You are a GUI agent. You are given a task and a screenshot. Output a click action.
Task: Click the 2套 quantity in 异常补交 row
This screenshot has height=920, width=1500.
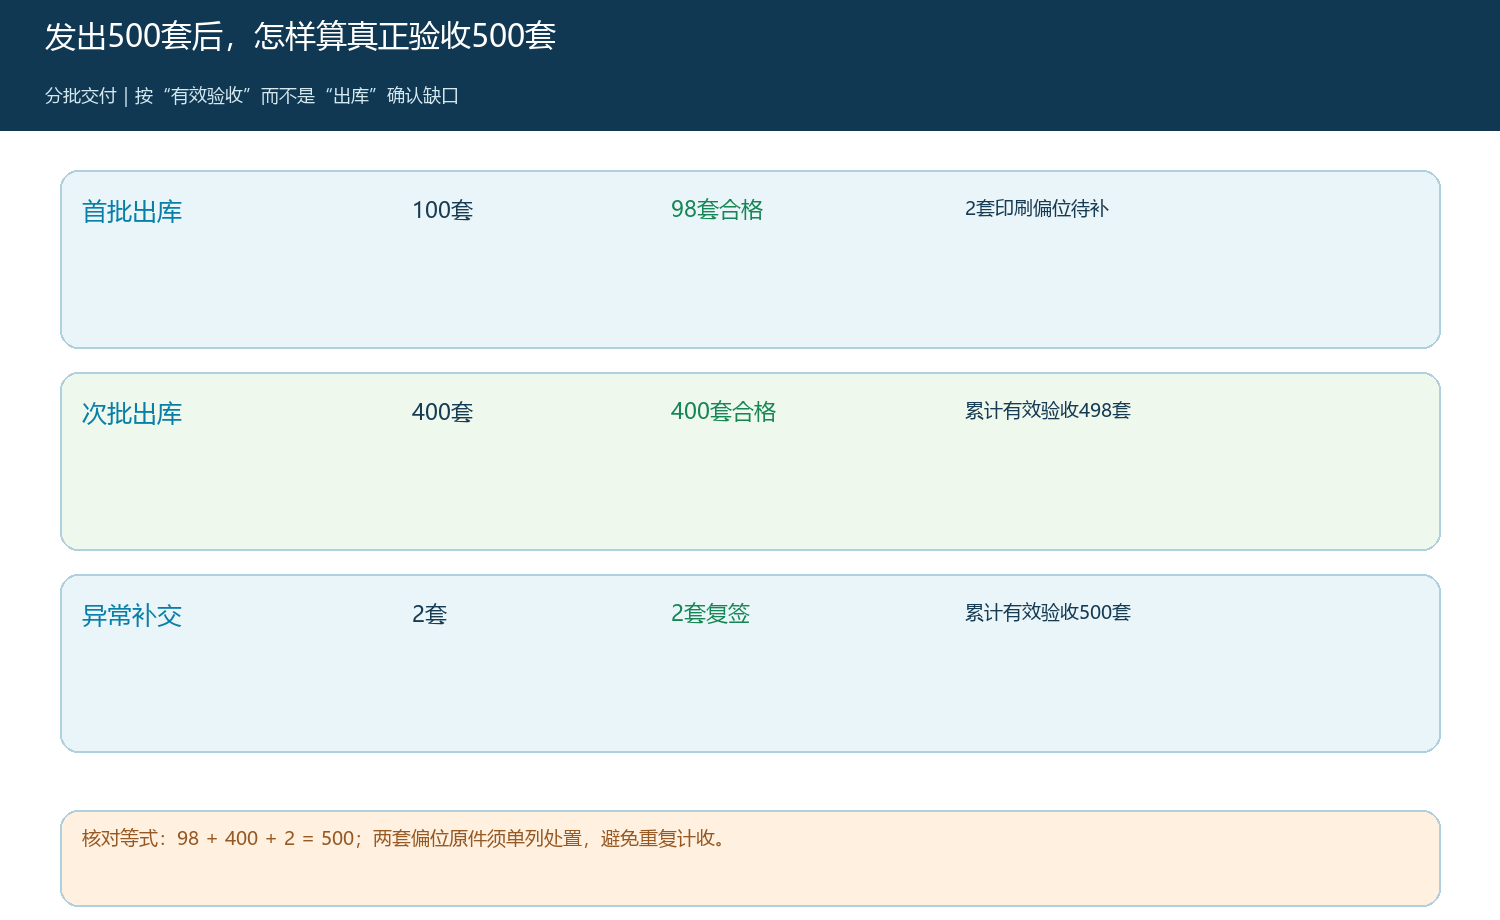(x=430, y=614)
